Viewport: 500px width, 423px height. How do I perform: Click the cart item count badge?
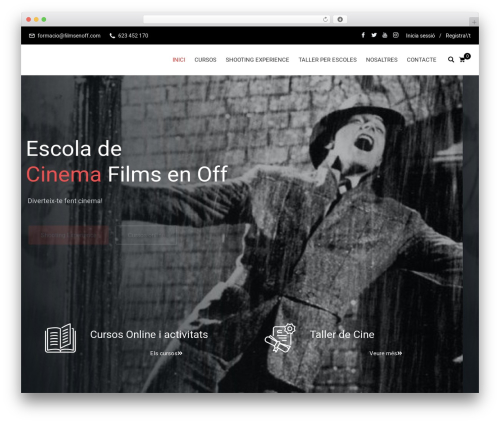point(467,56)
